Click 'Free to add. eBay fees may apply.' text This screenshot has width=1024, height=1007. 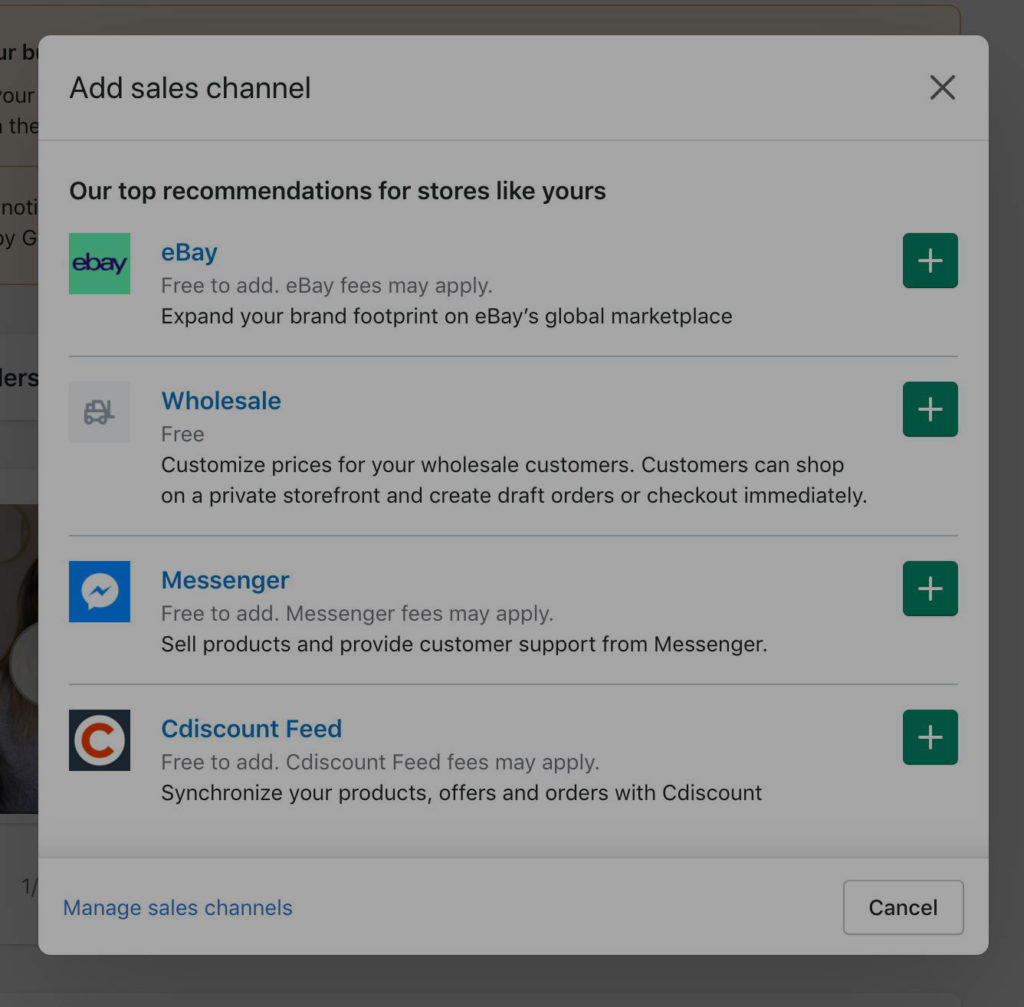pyautogui.click(x=327, y=285)
